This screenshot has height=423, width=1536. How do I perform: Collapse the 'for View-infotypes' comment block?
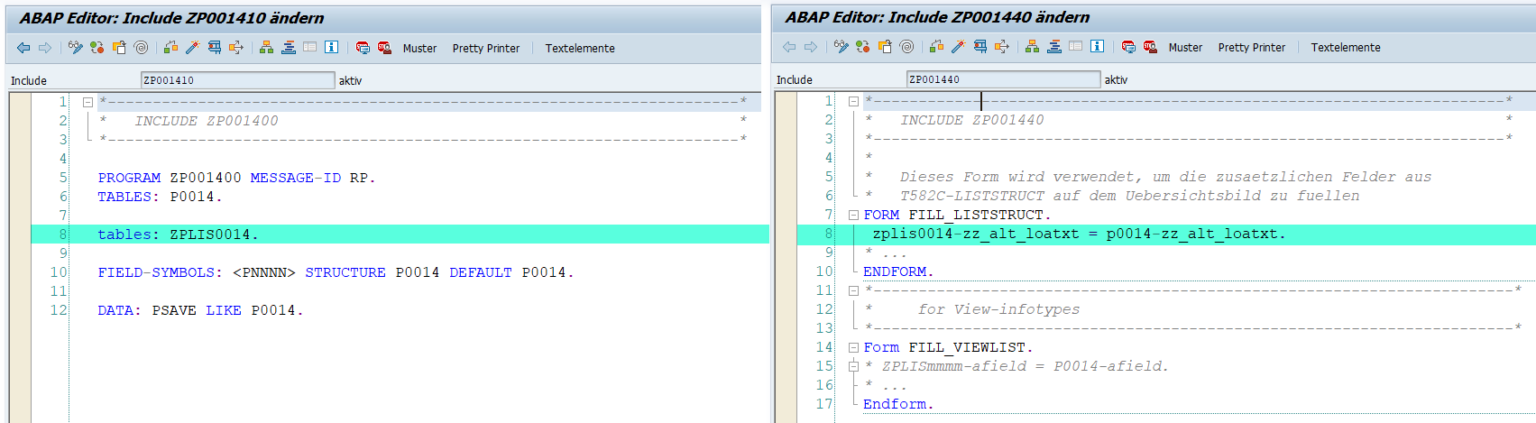853,291
